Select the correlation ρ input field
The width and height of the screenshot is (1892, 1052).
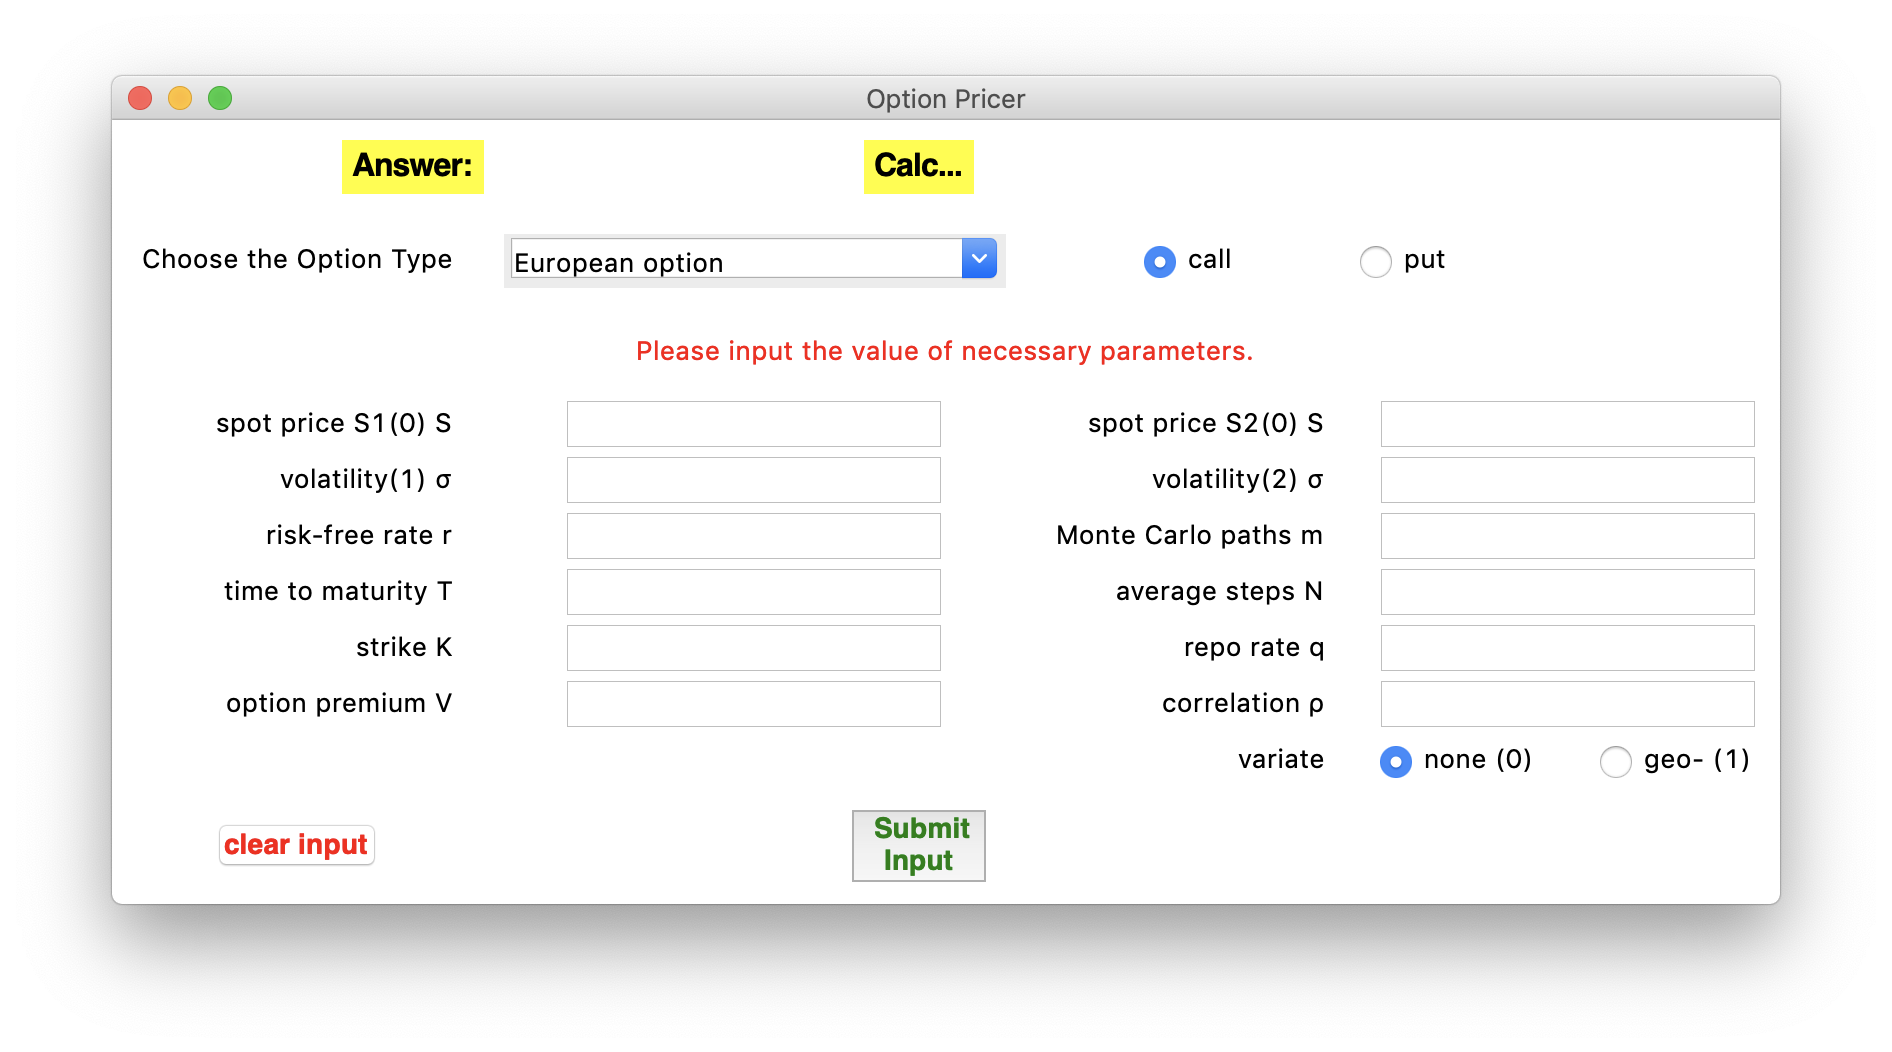click(x=1567, y=704)
